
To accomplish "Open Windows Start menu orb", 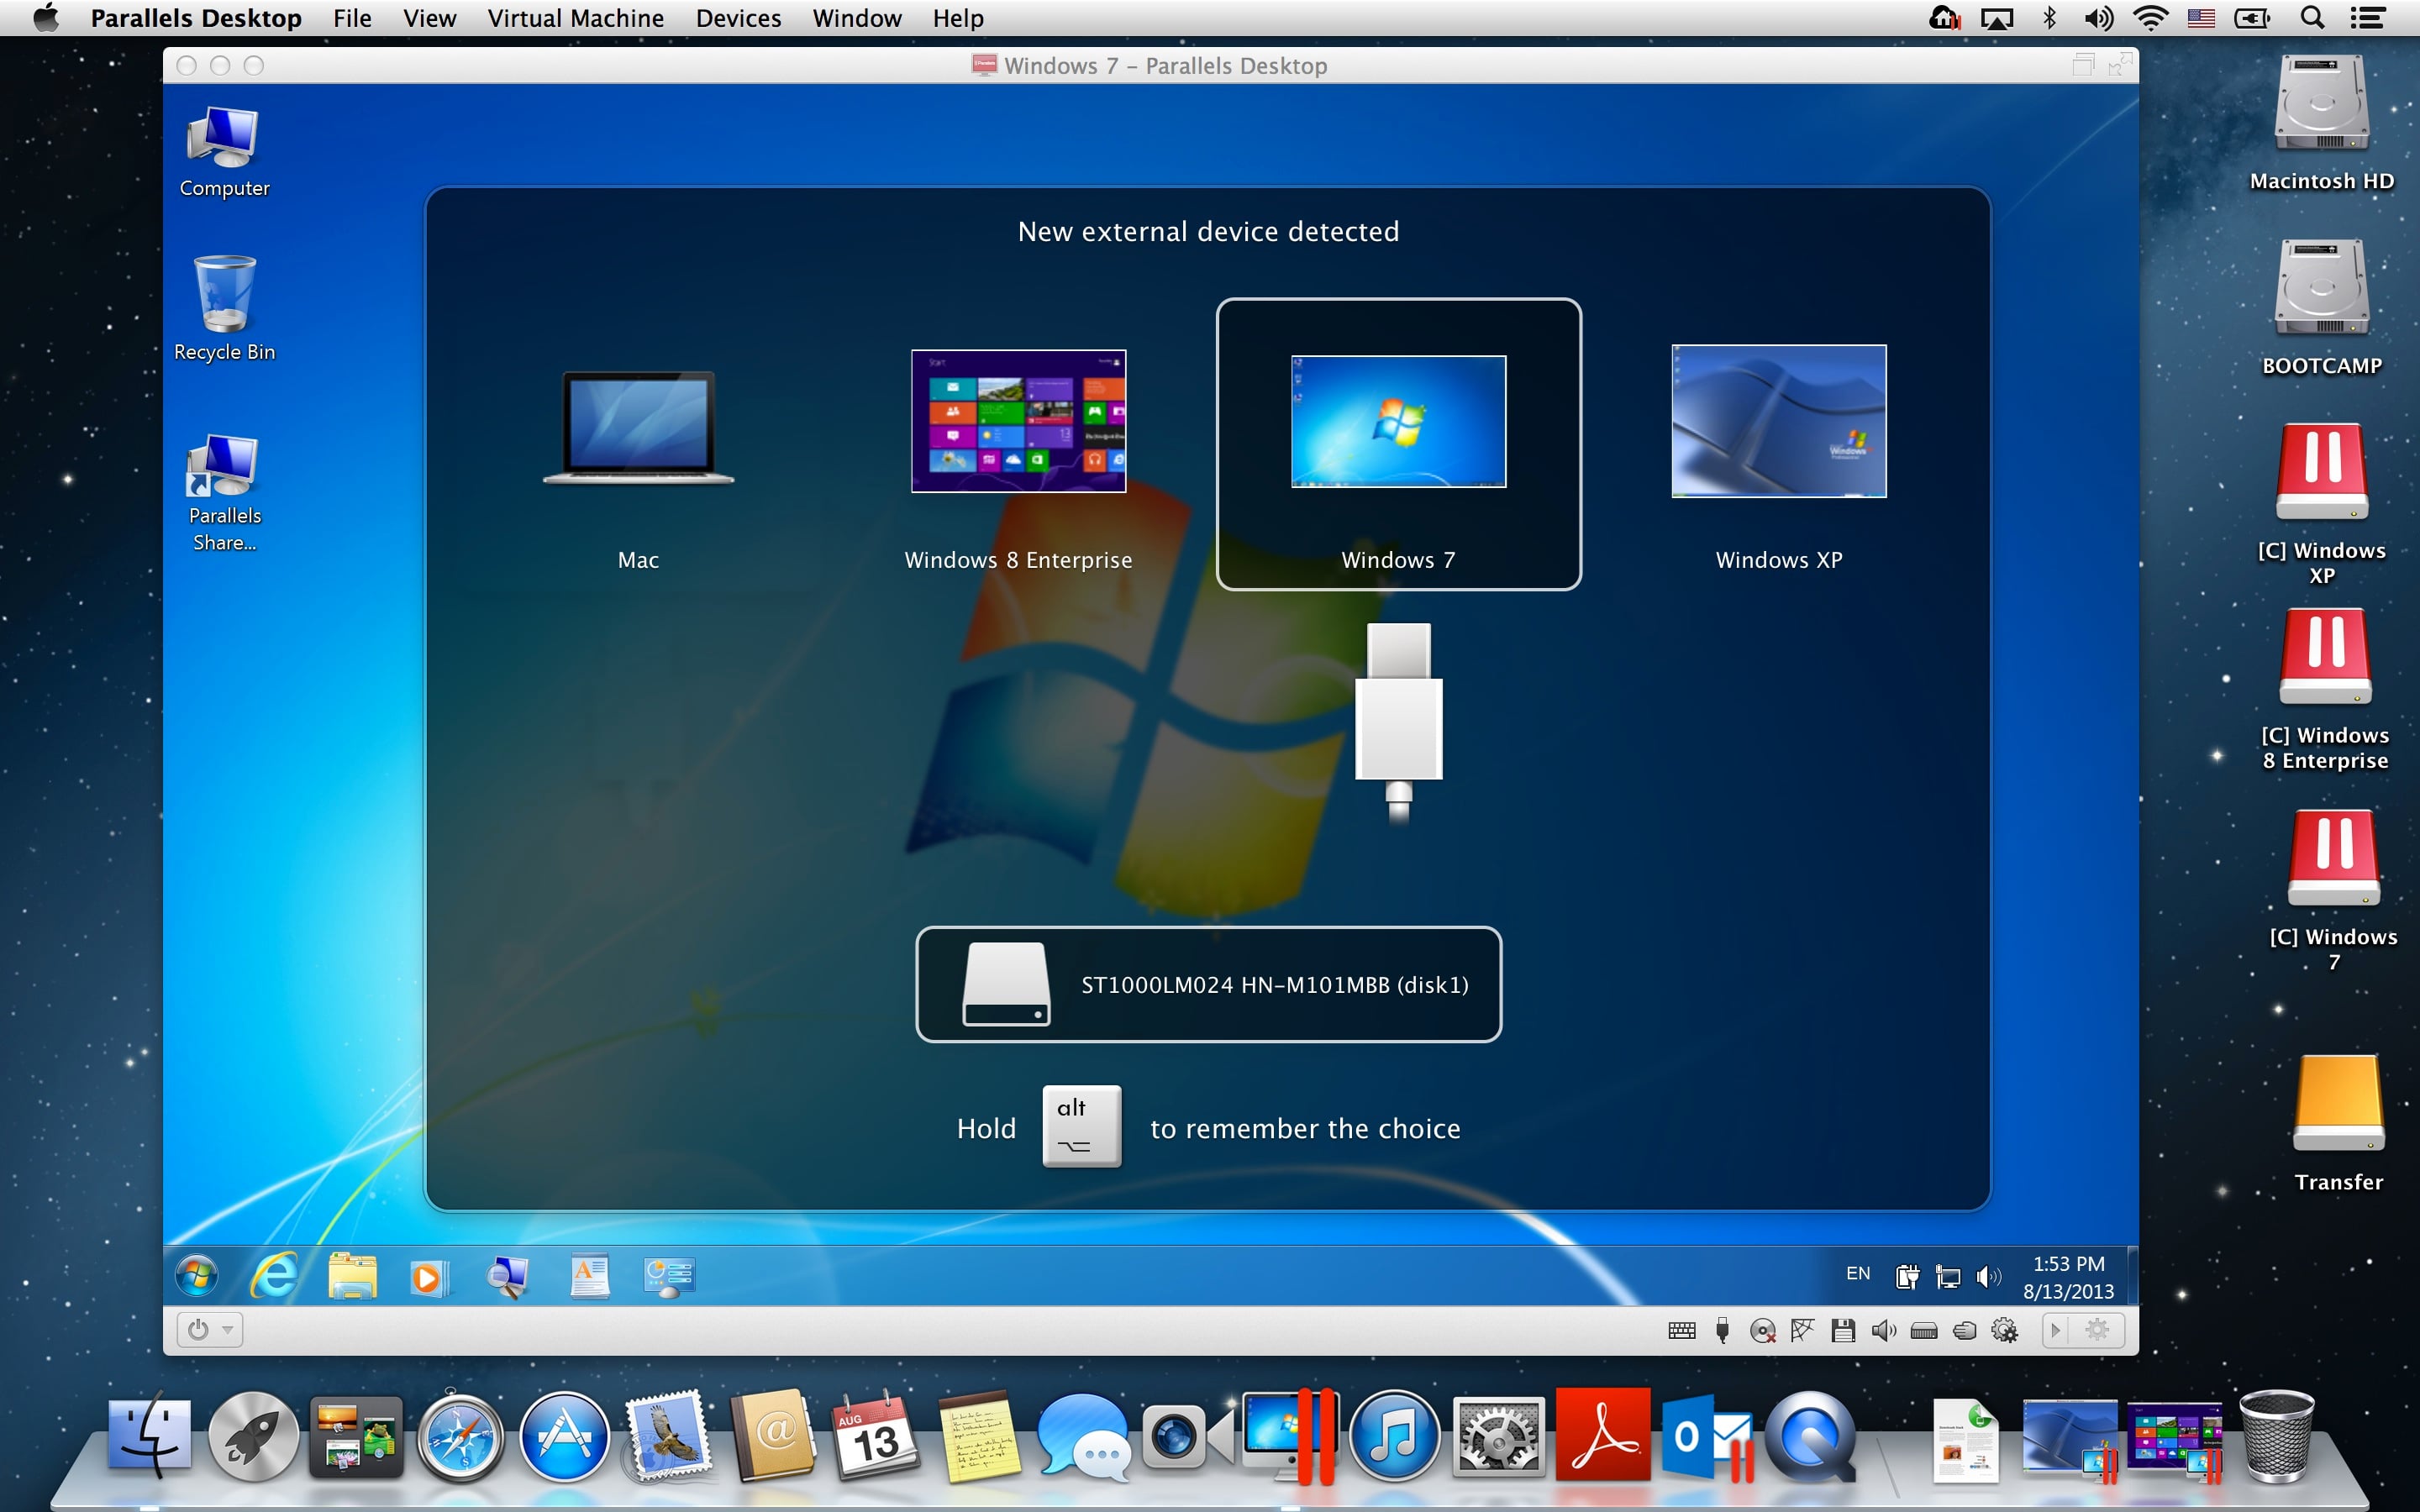I will (197, 1276).
